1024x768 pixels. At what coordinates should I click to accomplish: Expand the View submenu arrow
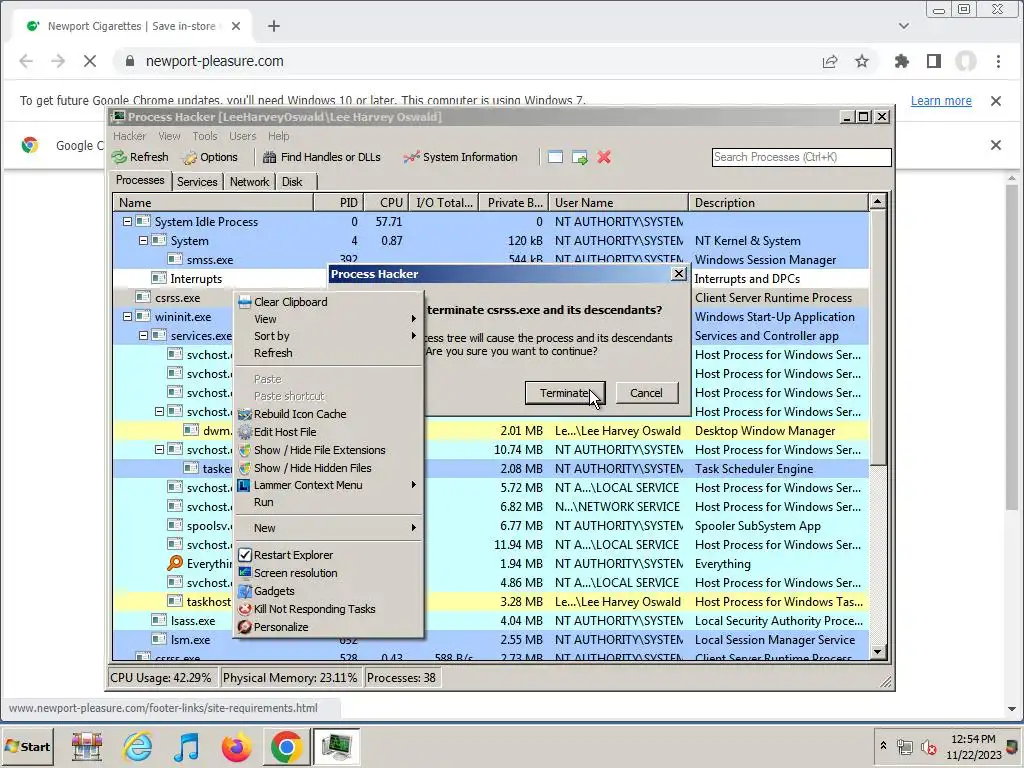coord(413,319)
